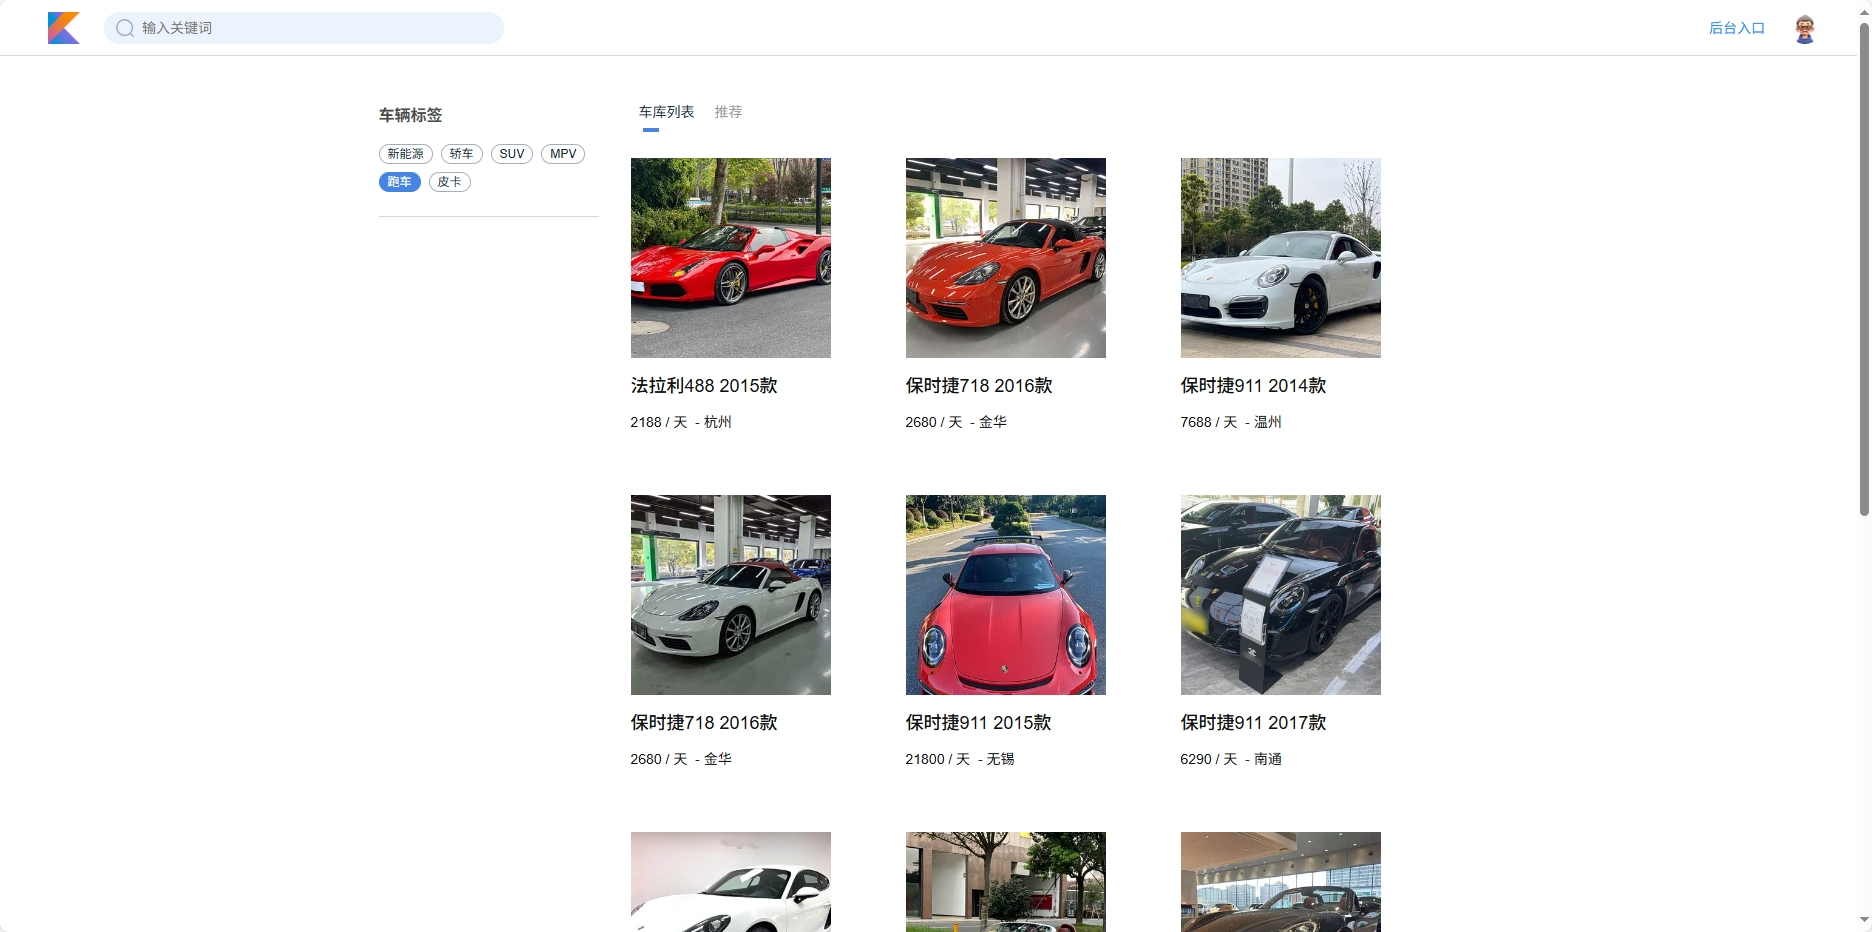The height and width of the screenshot is (932, 1872).
Task: Open the 保时捷911 2017款 title
Action: (x=1253, y=723)
